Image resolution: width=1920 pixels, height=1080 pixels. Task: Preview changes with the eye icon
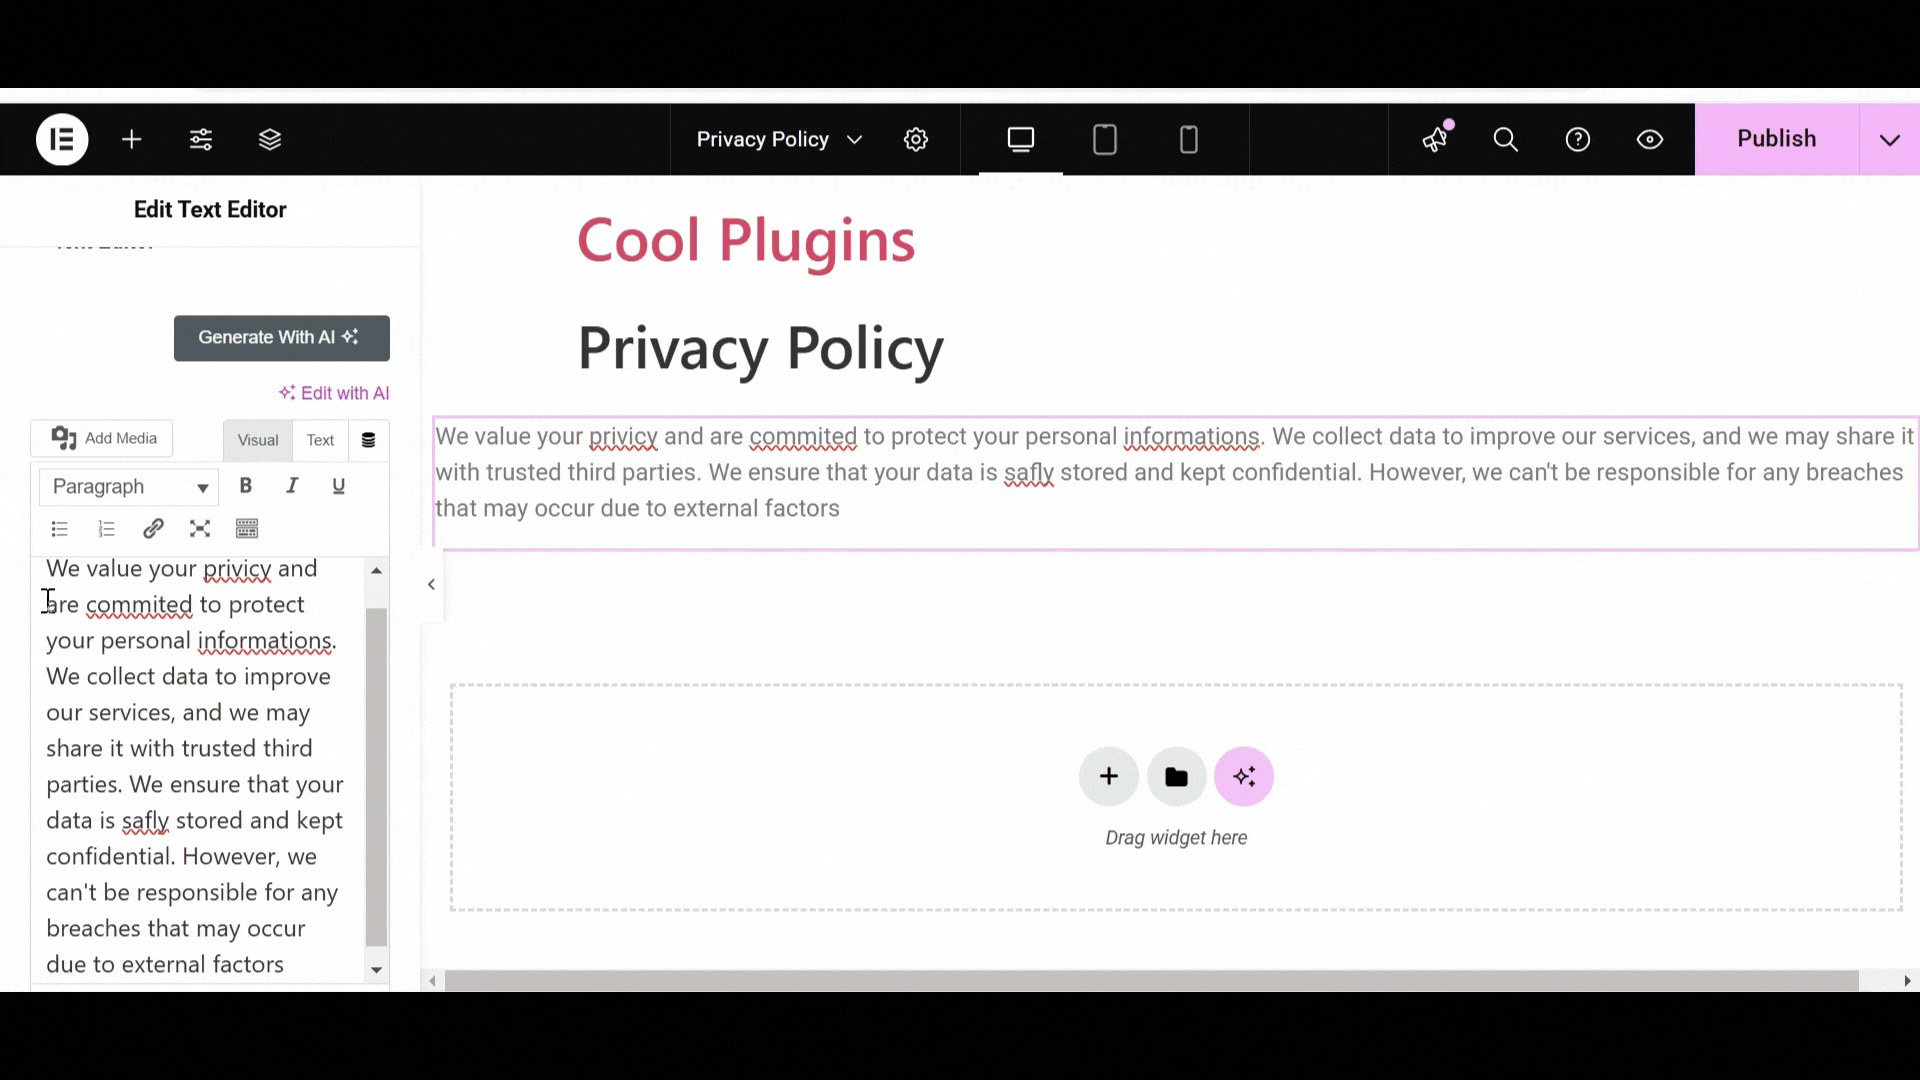coord(1650,139)
